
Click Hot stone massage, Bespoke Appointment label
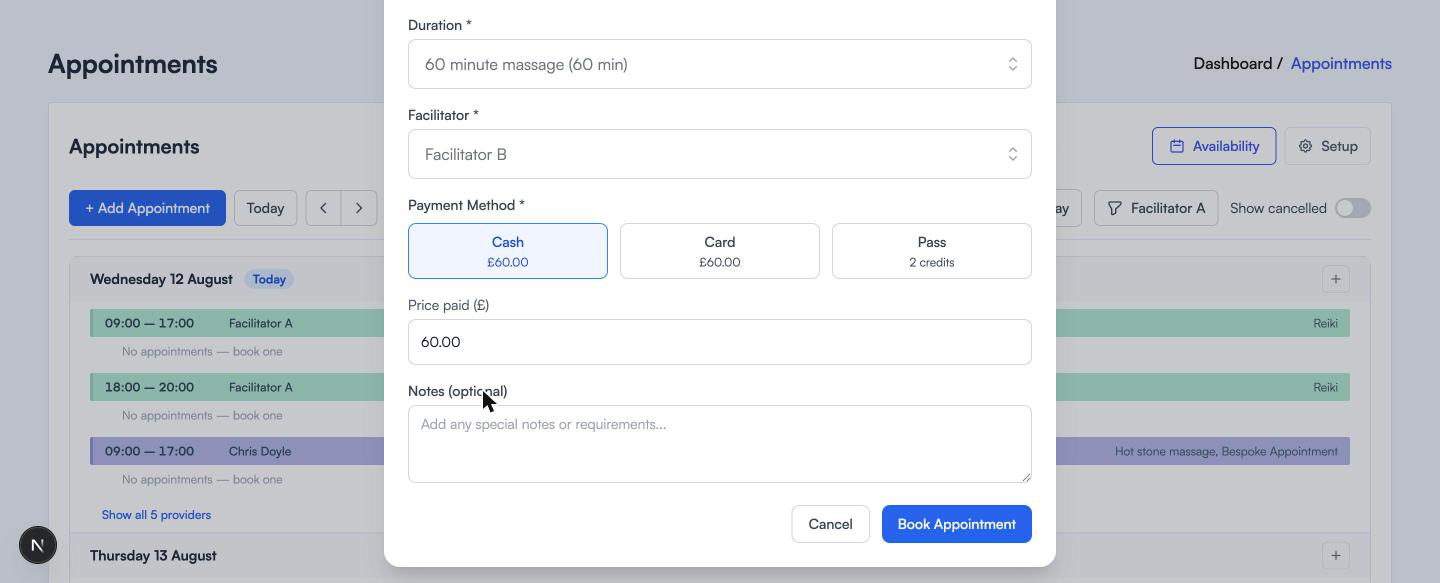1226,451
